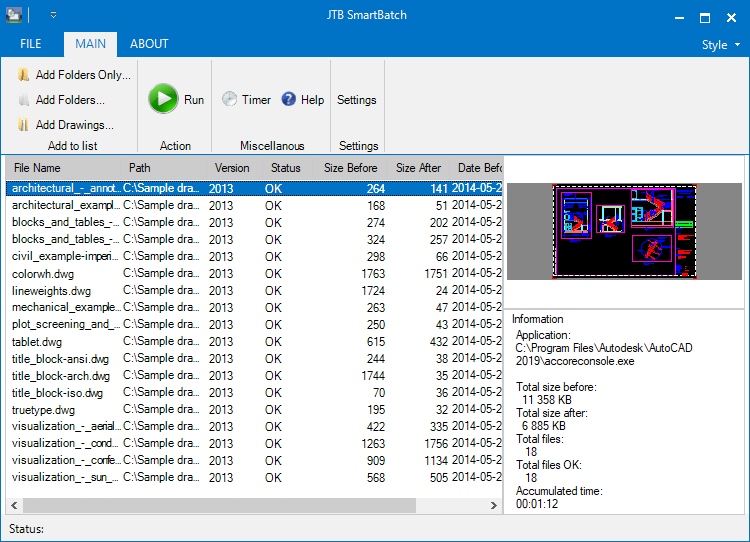Expand the Style dropdown menu

[x=721, y=45]
